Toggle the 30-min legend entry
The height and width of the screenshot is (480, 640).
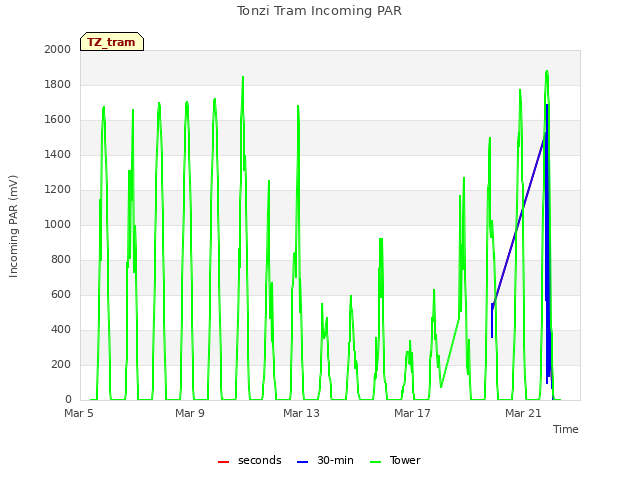325,460
